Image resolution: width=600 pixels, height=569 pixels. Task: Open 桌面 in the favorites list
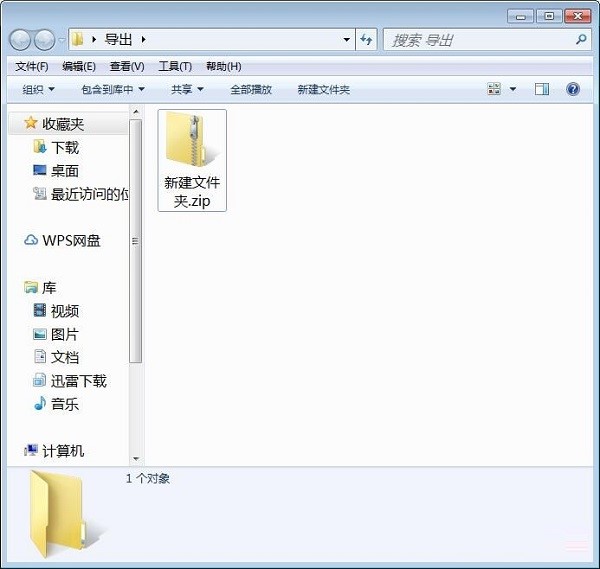point(65,171)
